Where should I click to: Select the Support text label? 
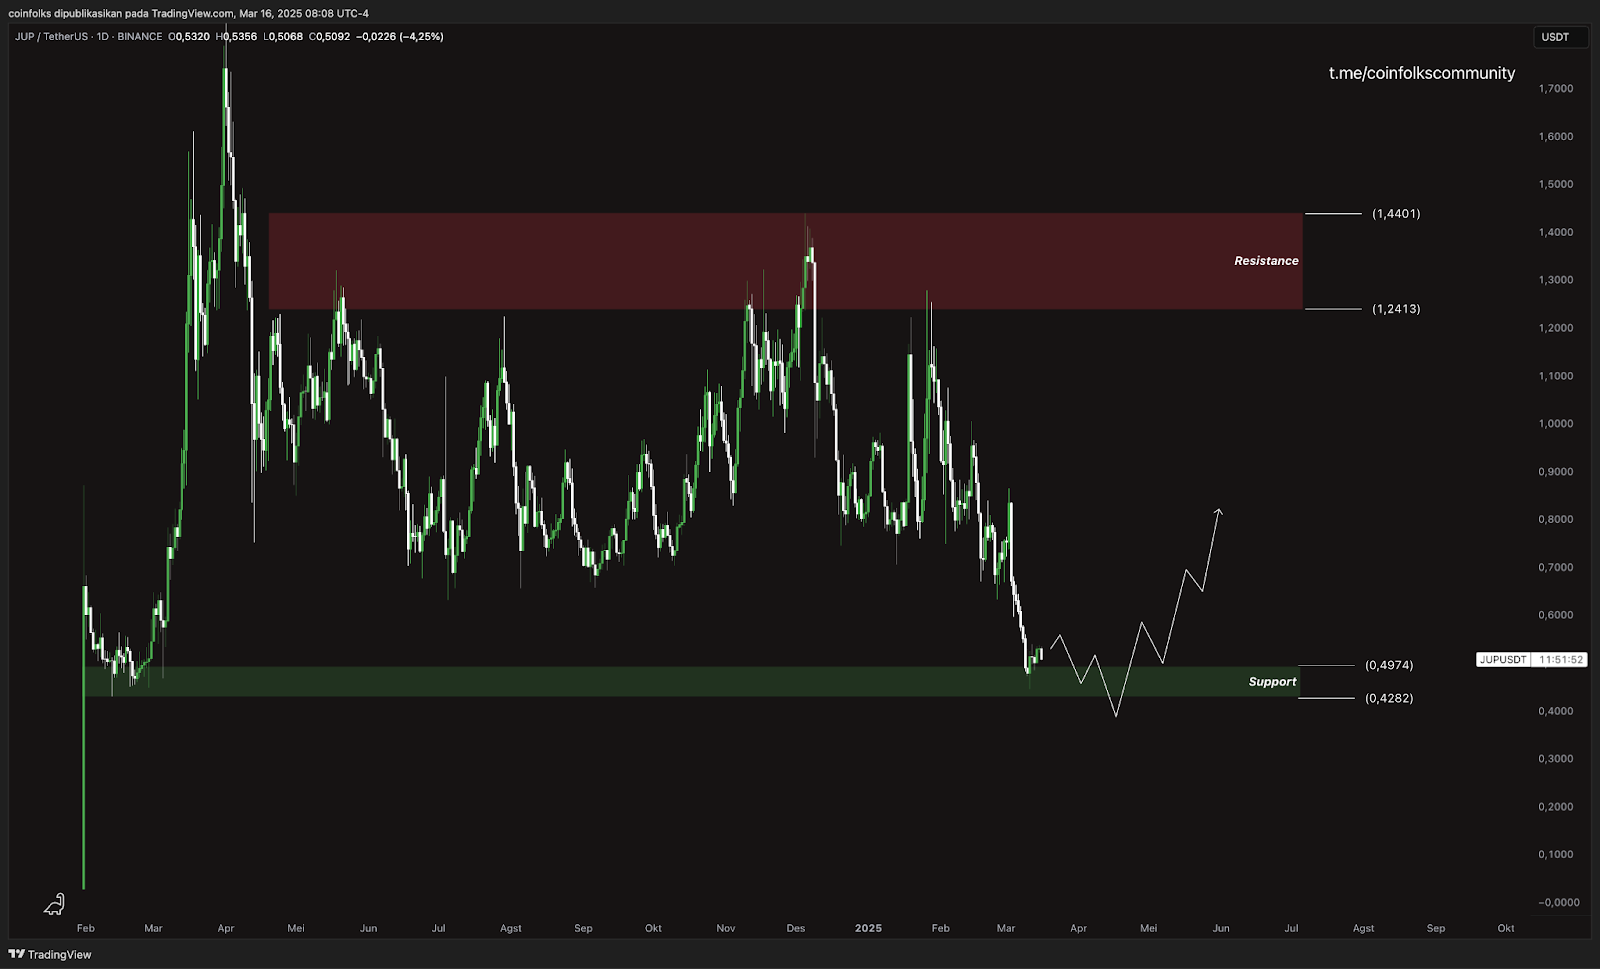click(1272, 682)
